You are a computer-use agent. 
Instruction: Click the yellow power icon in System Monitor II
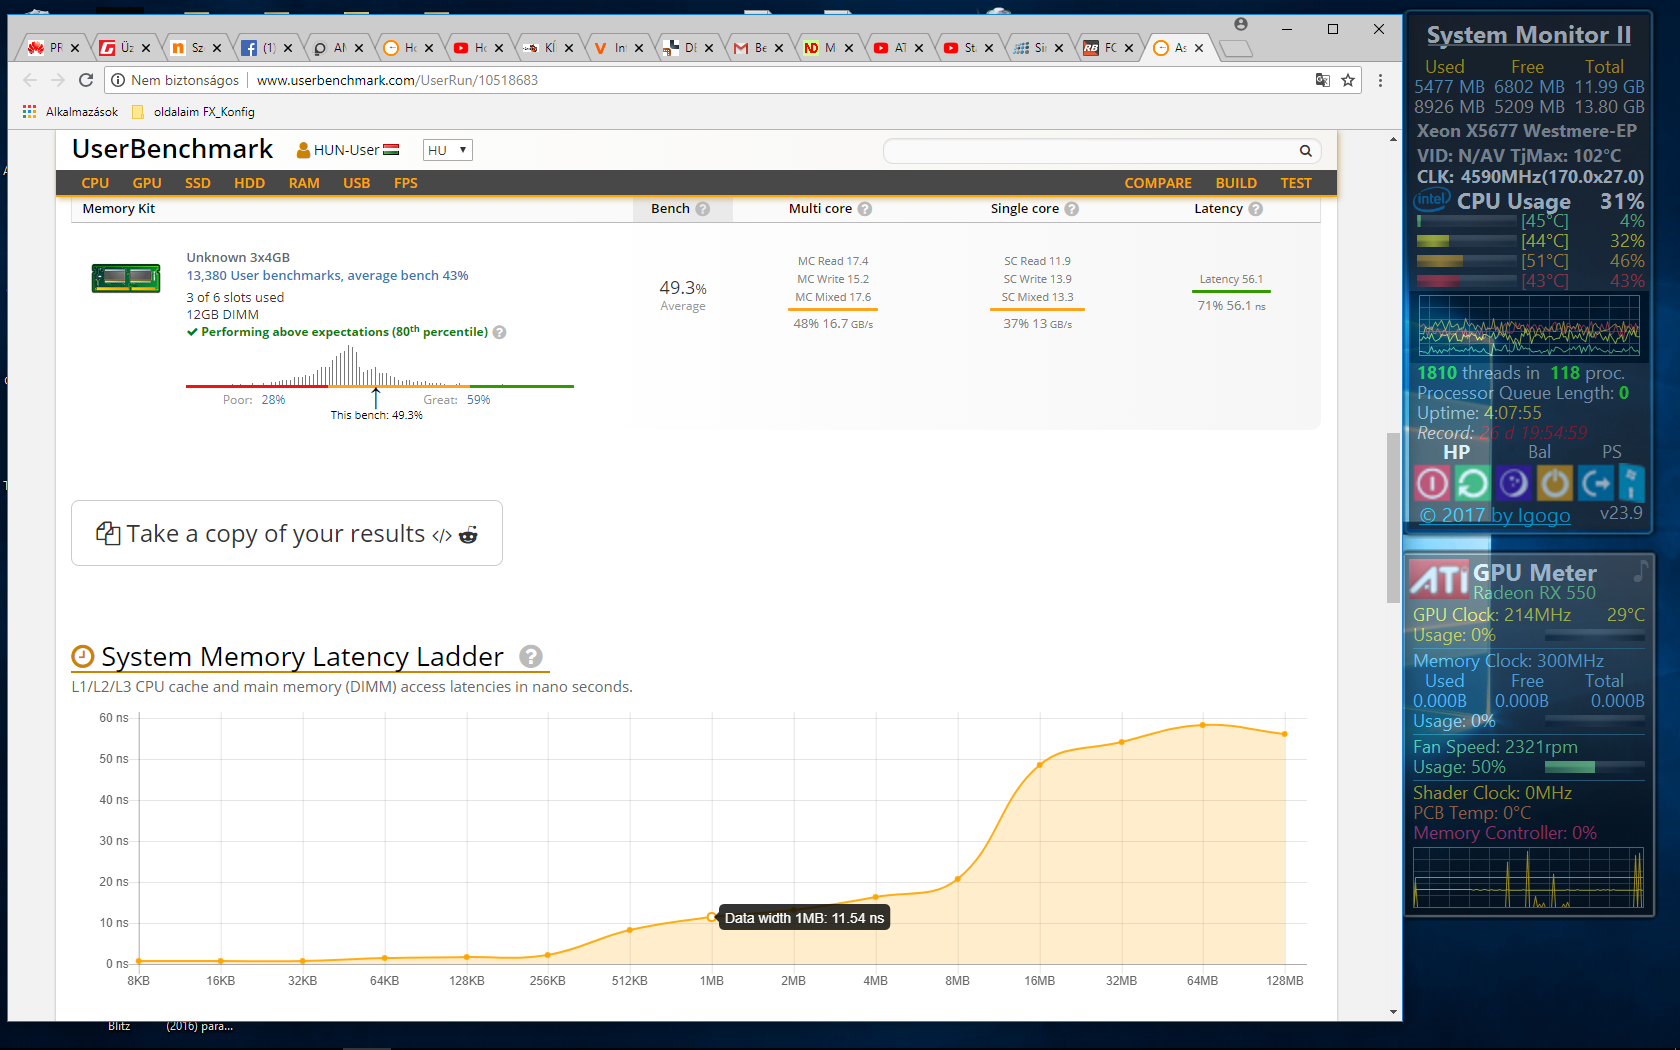(x=1554, y=484)
